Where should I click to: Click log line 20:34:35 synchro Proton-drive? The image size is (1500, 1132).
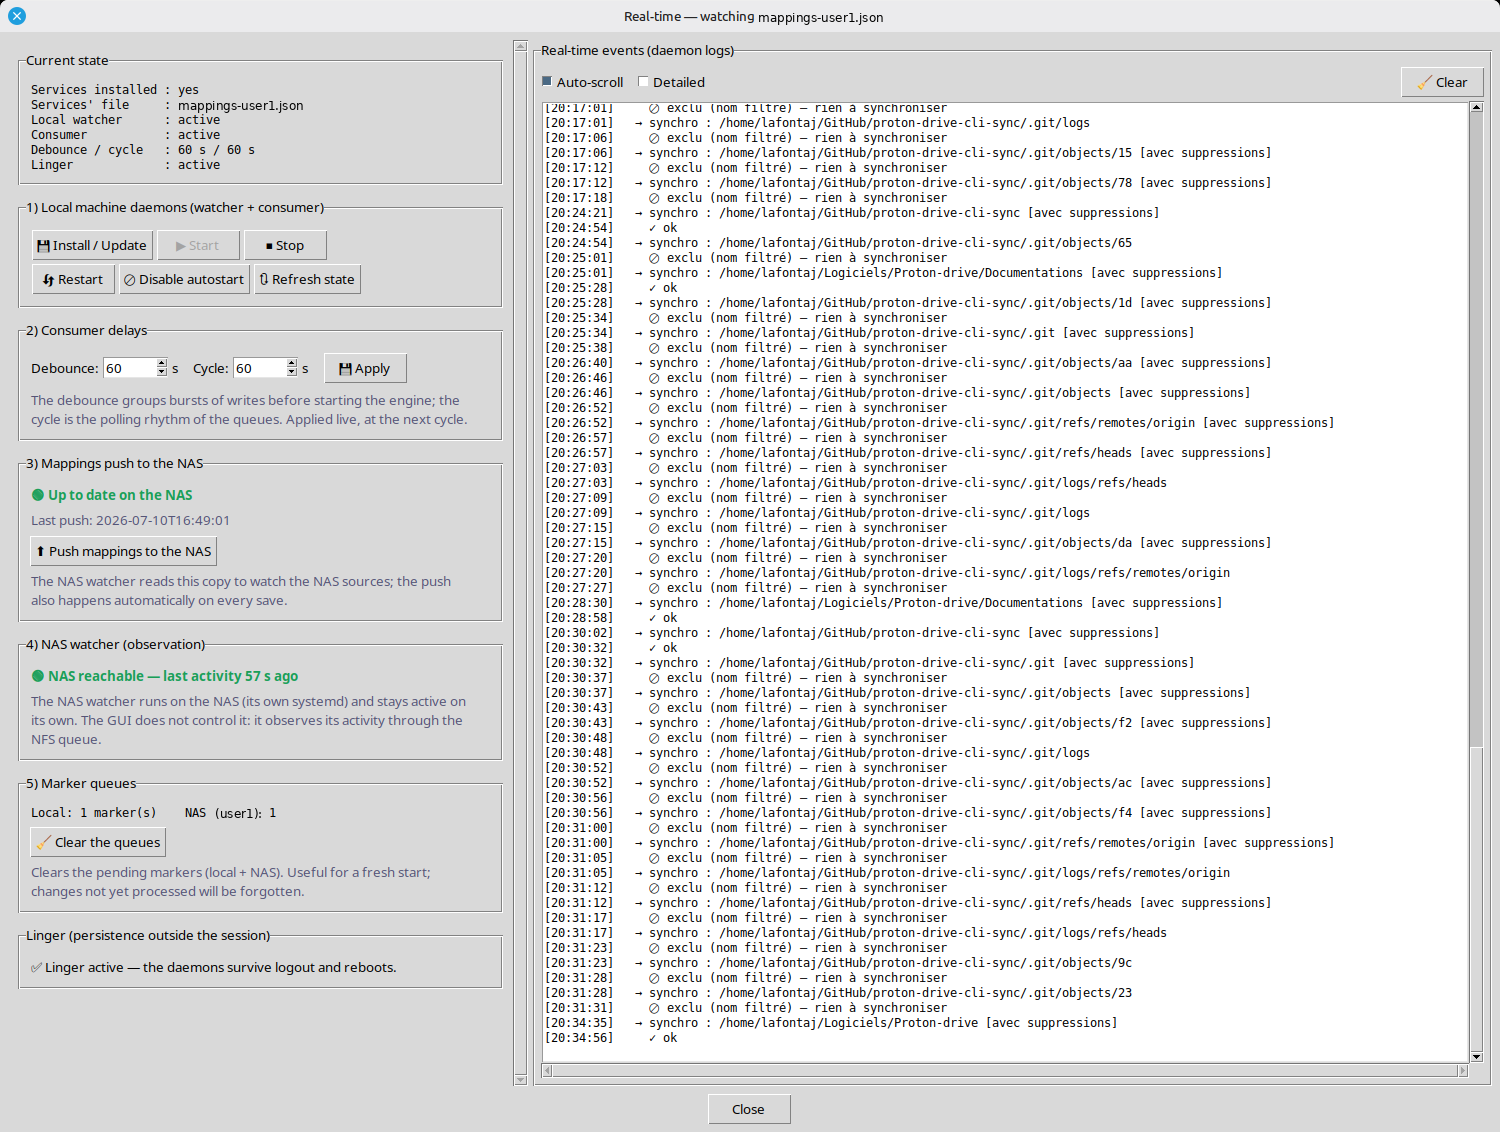point(831,1023)
